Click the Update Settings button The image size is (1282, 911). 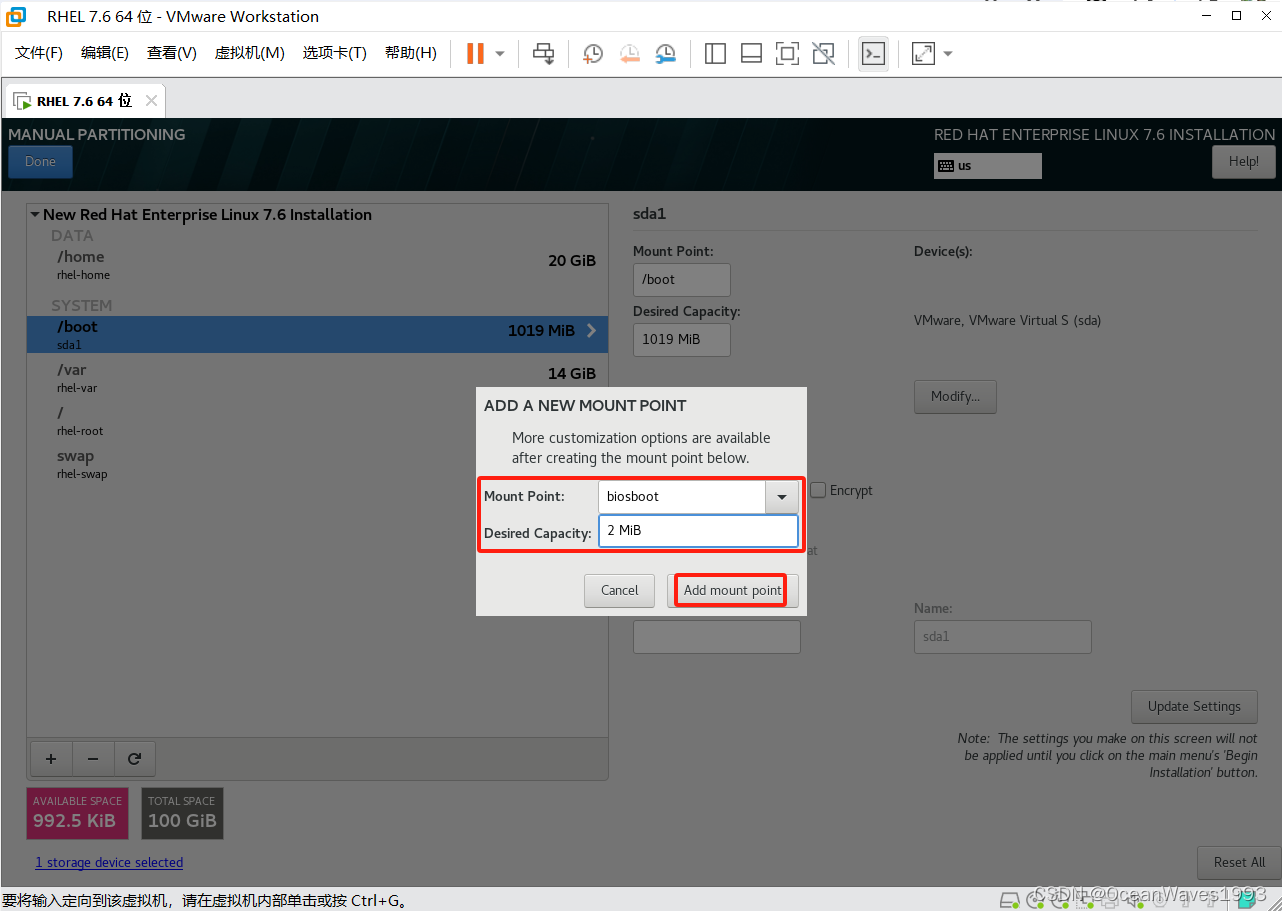coord(1194,706)
